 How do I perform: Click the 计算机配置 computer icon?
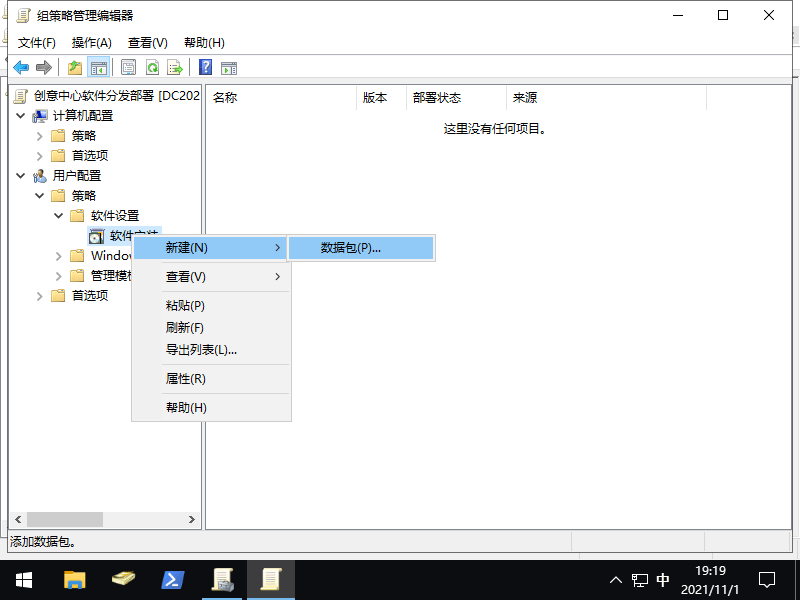40,116
